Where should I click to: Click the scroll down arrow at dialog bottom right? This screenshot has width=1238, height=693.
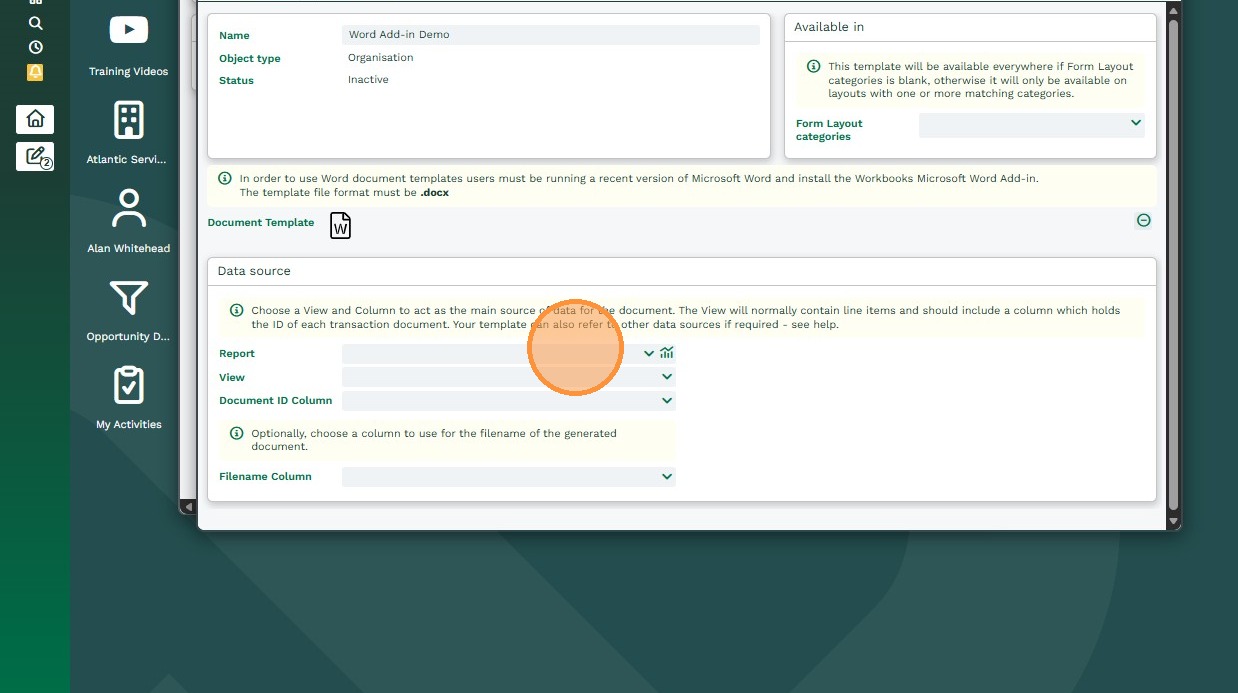click(1174, 521)
